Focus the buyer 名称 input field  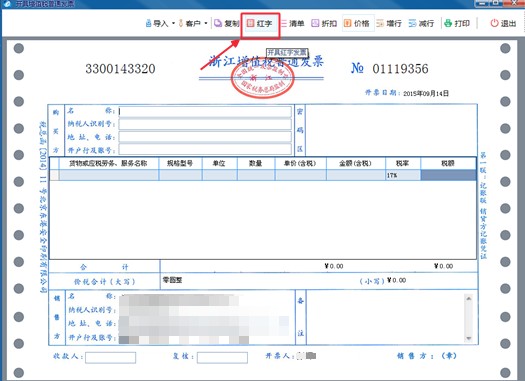coord(205,111)
